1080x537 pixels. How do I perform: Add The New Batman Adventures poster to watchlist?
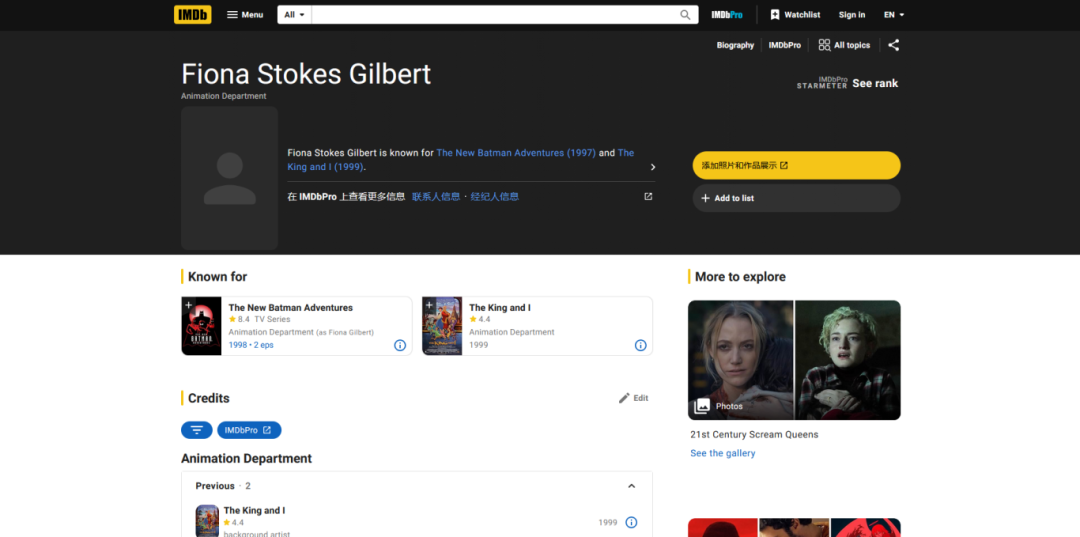click(189, 305)
